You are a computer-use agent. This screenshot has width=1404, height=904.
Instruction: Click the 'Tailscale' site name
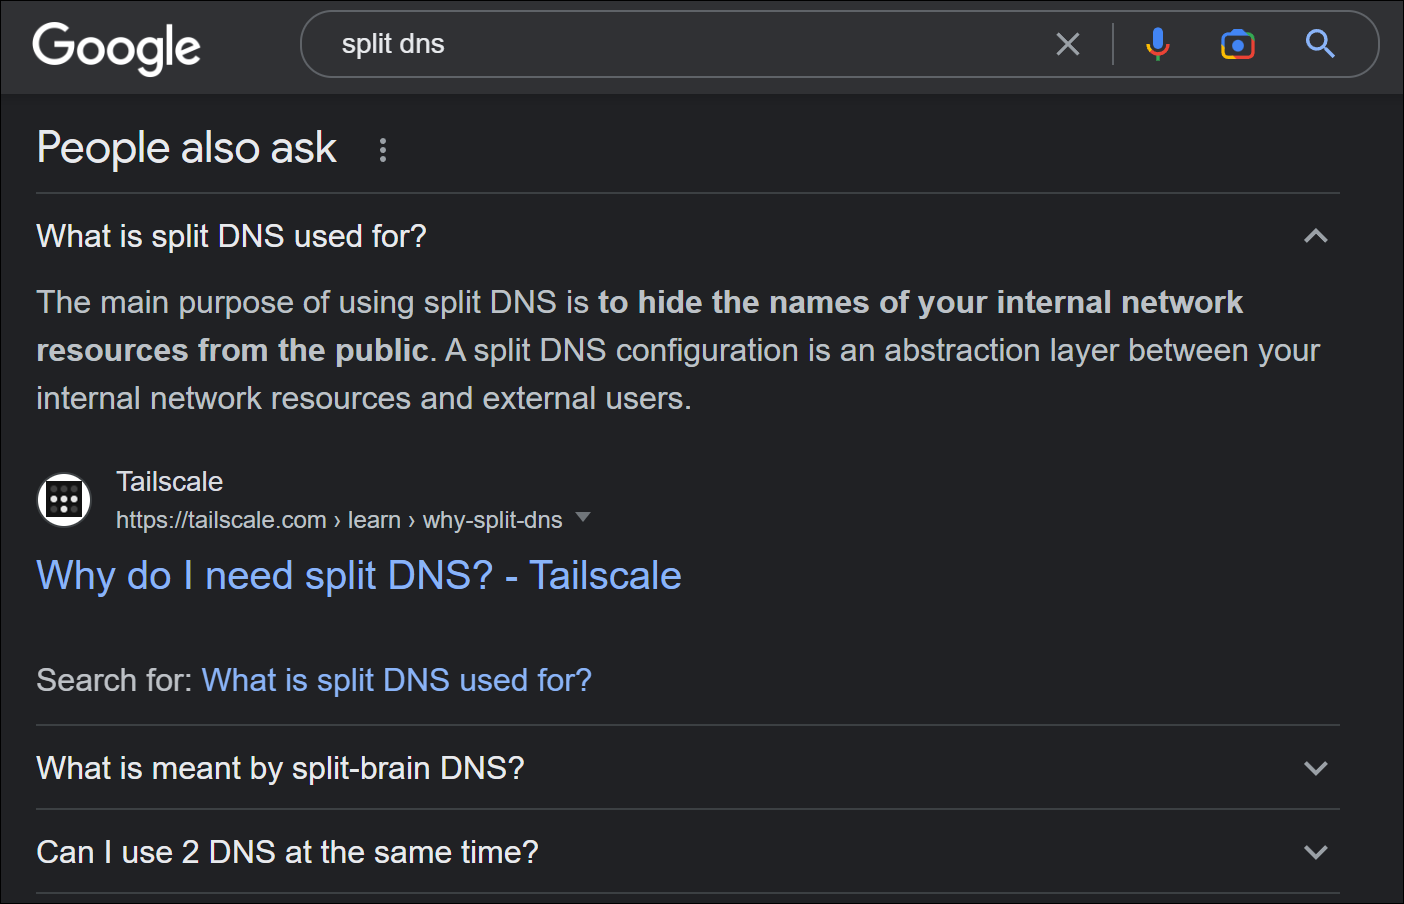[169, 481]
